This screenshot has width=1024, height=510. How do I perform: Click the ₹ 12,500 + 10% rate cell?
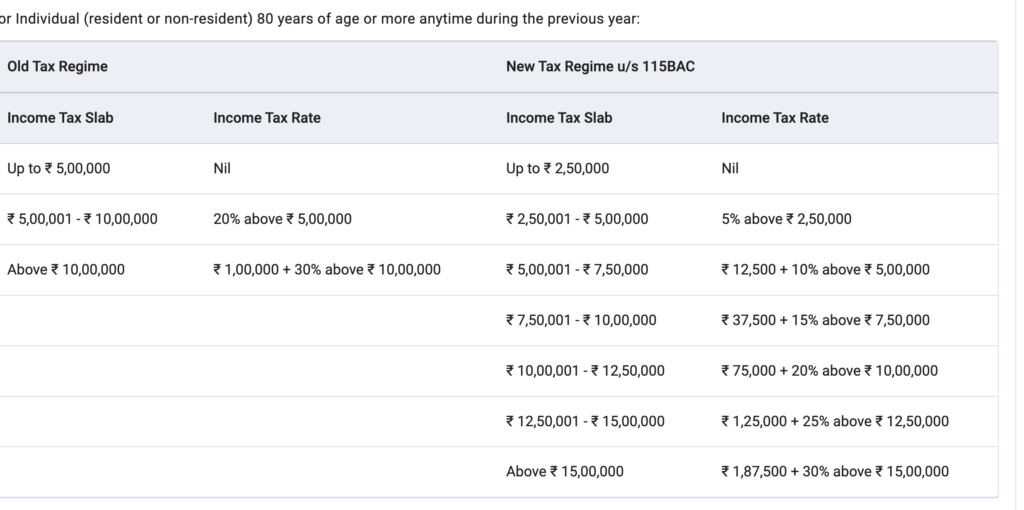point(825,269)
